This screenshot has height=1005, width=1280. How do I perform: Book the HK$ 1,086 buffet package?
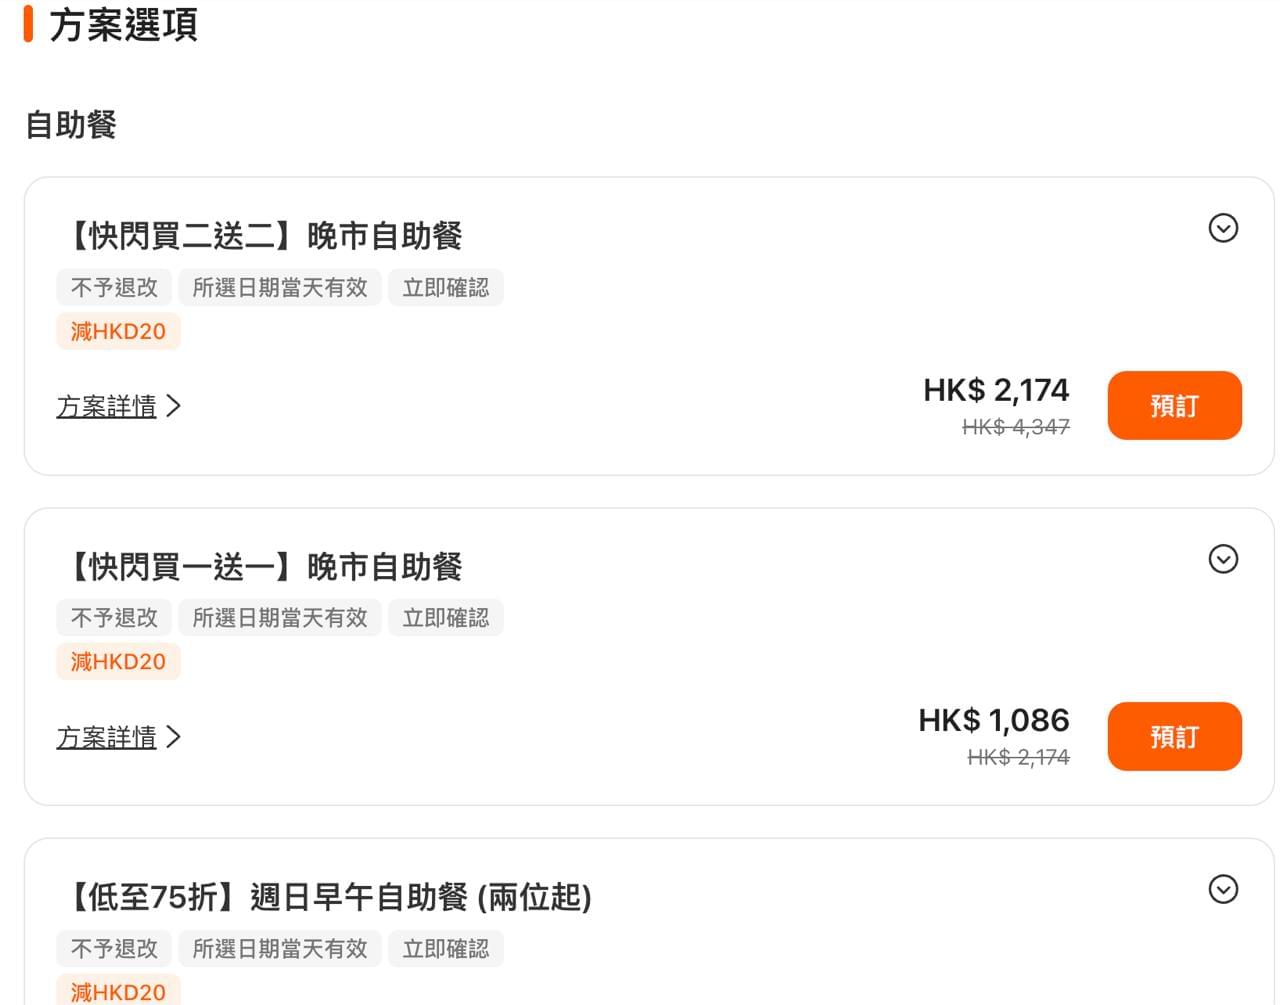[1174, 737]
